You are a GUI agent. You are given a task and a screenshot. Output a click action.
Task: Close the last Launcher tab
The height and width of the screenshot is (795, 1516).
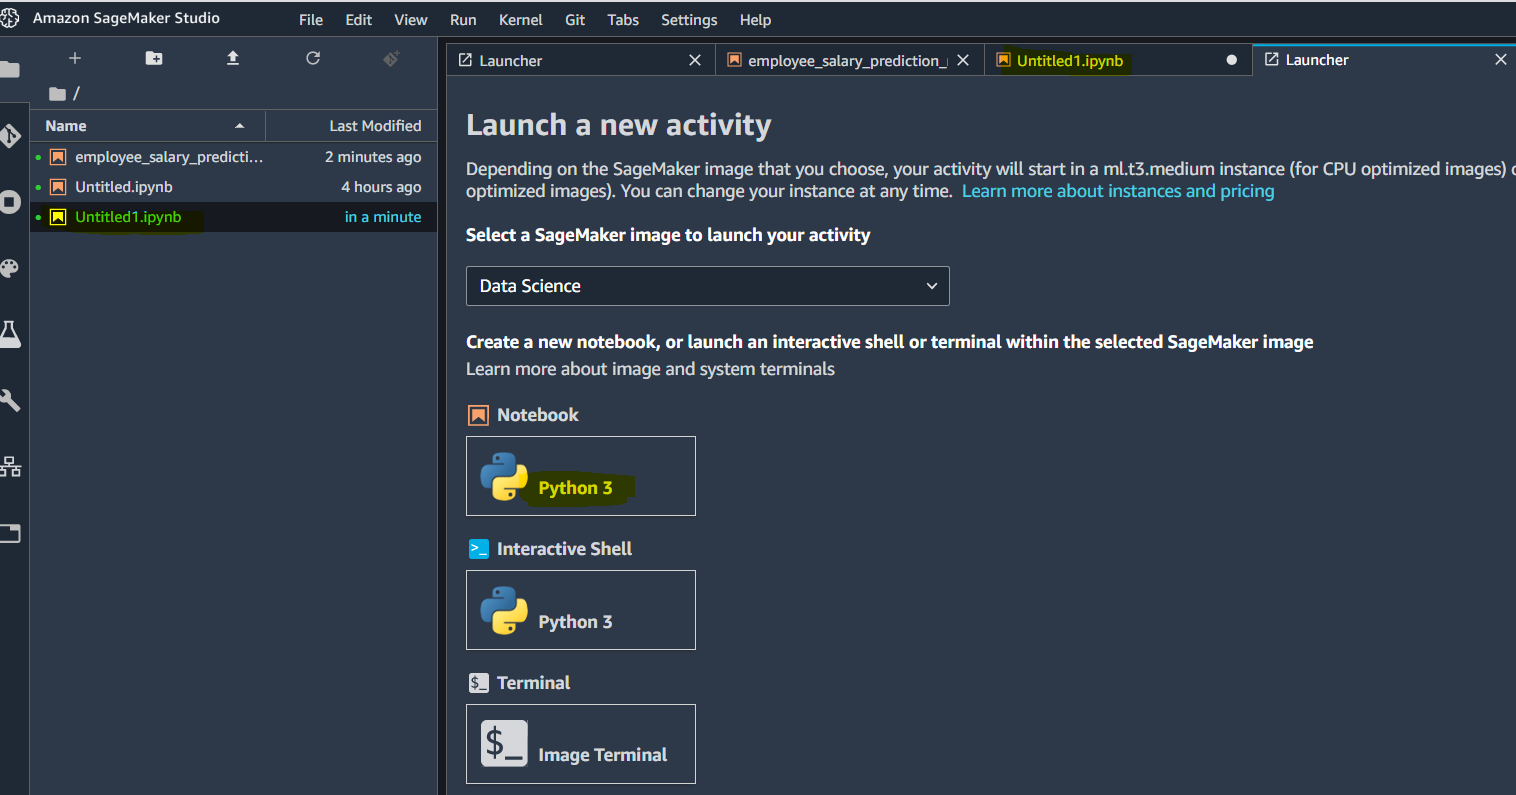[x=1501, y=60]
